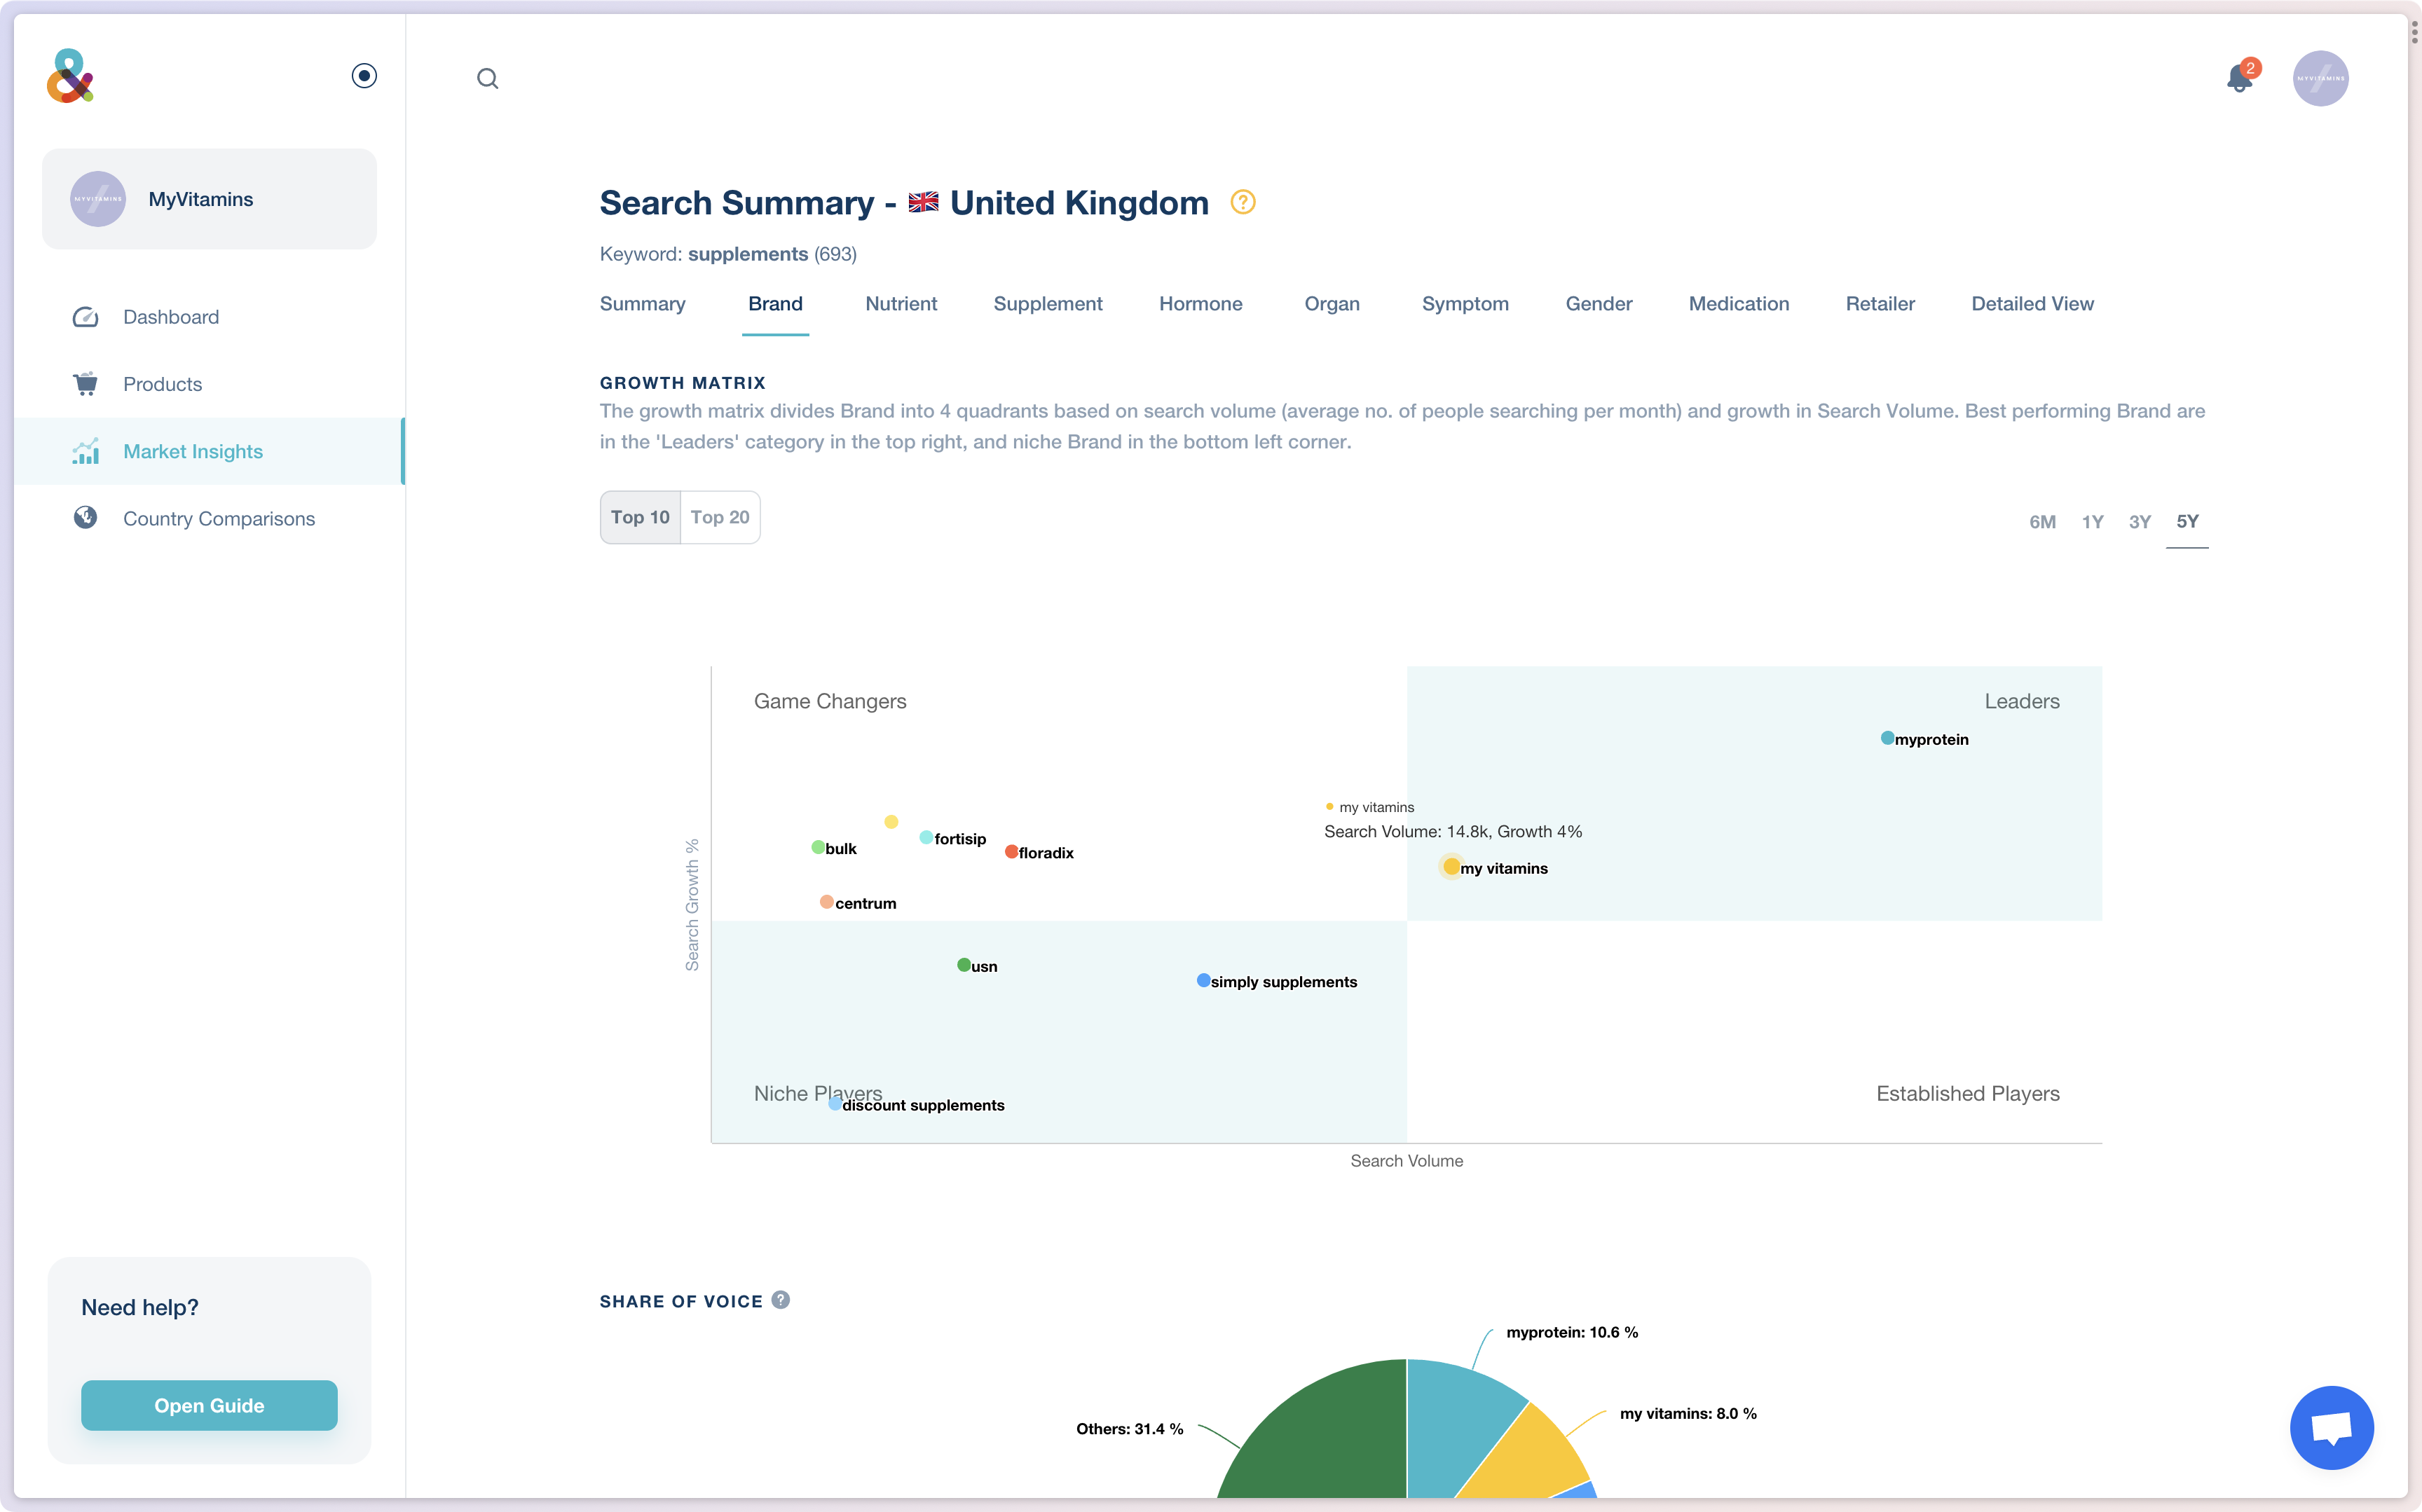Image resolution: width=2422 pixels, height=1512 pixels.
Task: Click the search magnifier icon
Action: pos(487,78)
